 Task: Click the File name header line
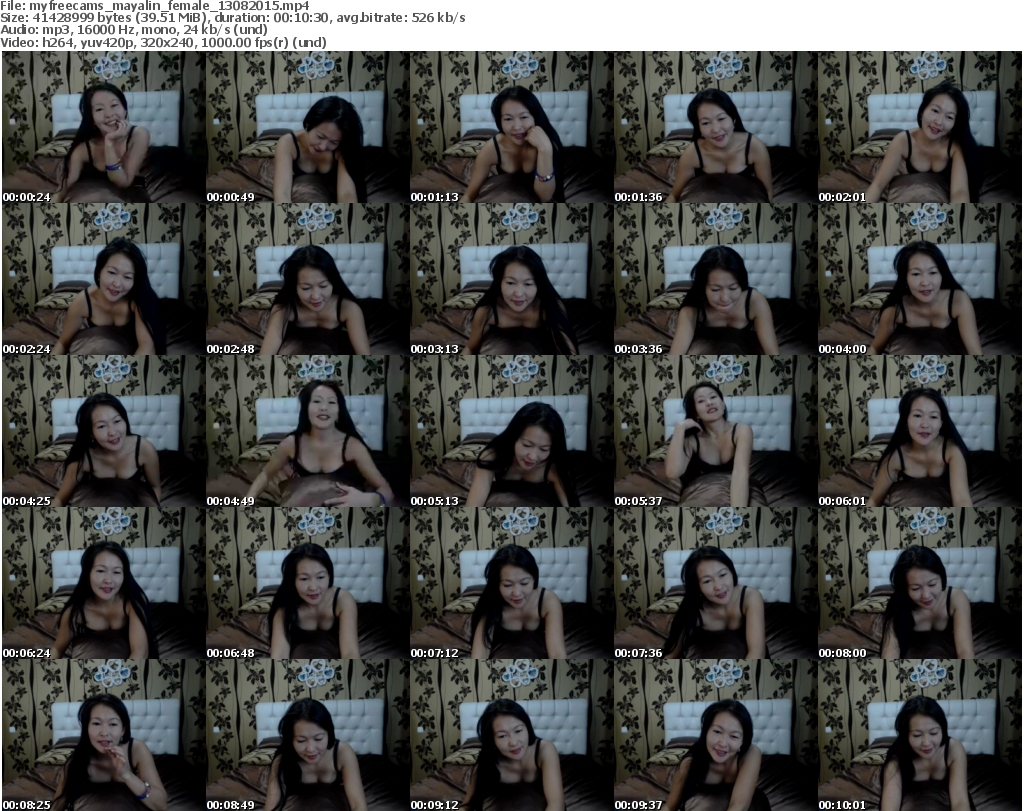[155, 6]
